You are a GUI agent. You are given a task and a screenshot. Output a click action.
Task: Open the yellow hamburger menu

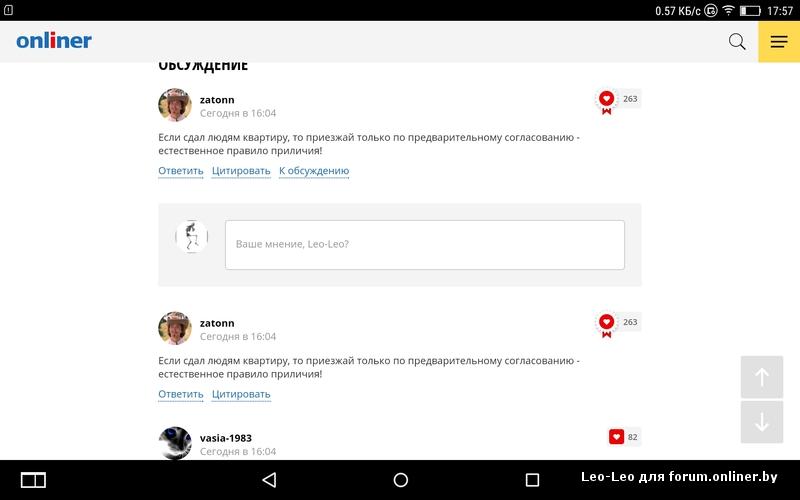pyautogui.click(x=779, y=41)
